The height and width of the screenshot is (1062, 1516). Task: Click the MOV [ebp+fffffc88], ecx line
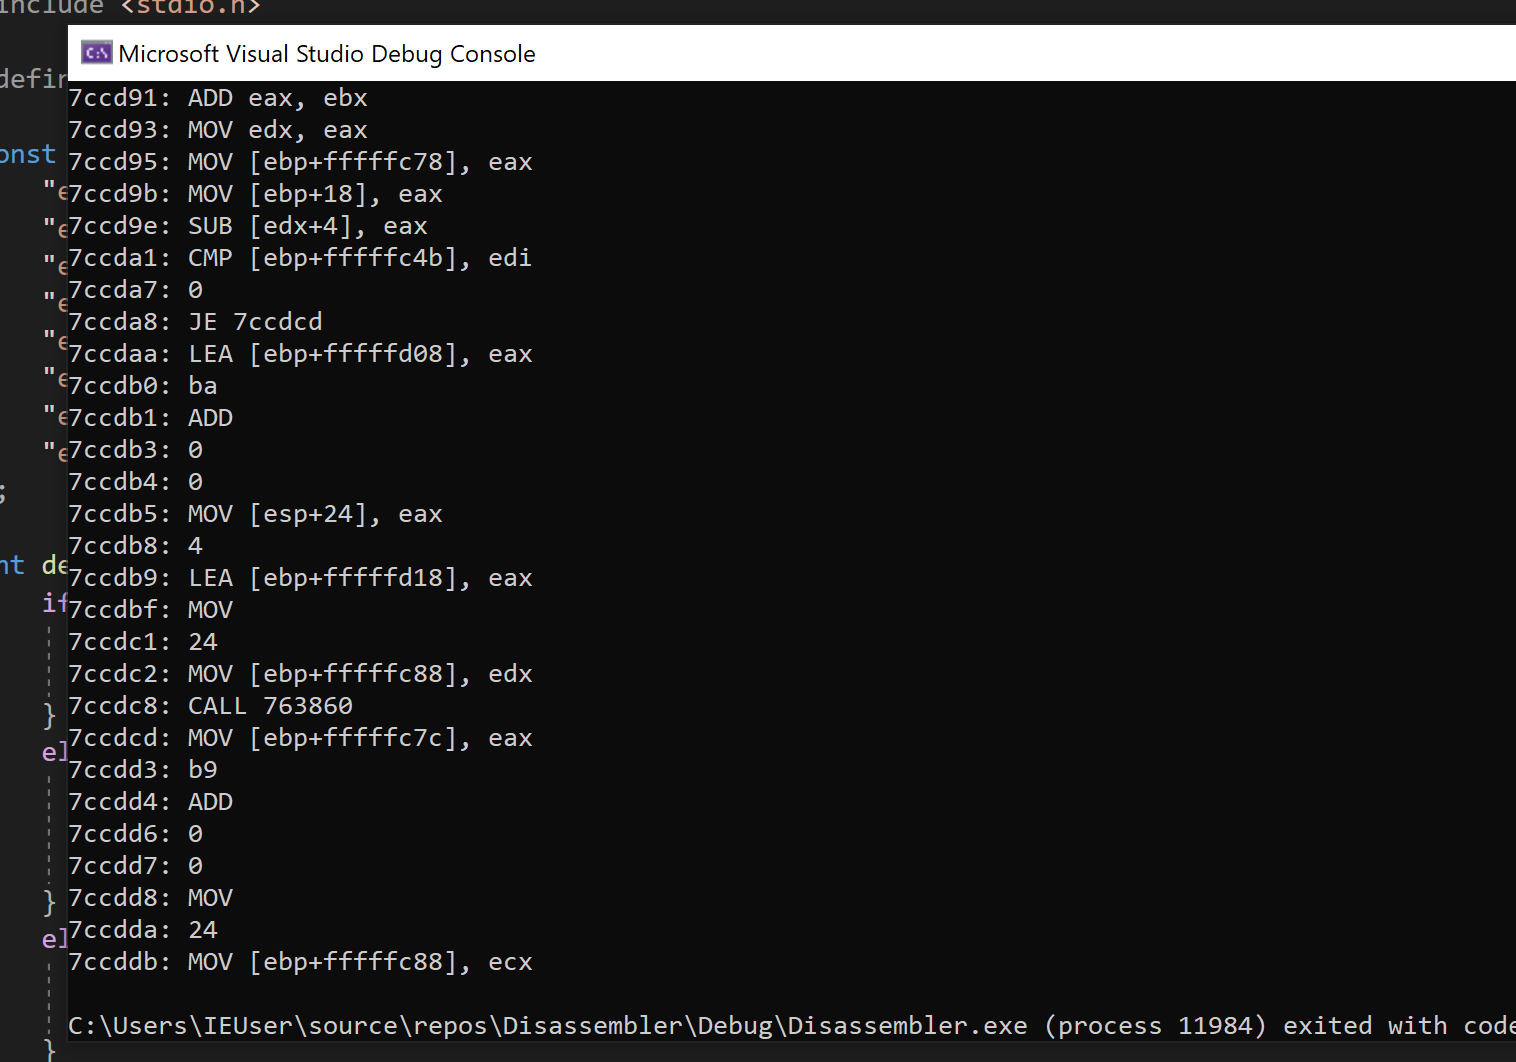(300, 962)
